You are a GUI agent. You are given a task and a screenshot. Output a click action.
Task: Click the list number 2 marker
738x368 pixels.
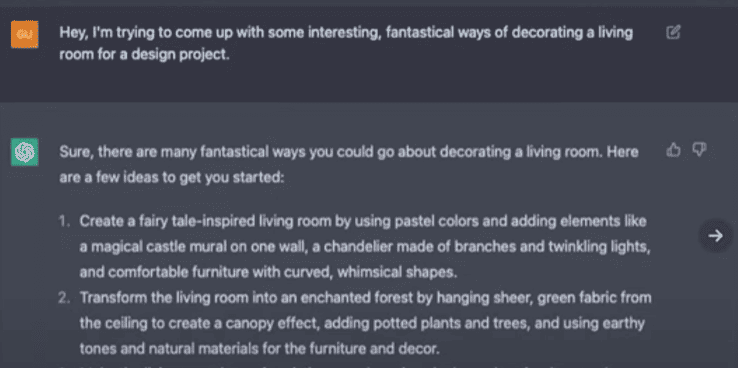(x=64, y=298)
